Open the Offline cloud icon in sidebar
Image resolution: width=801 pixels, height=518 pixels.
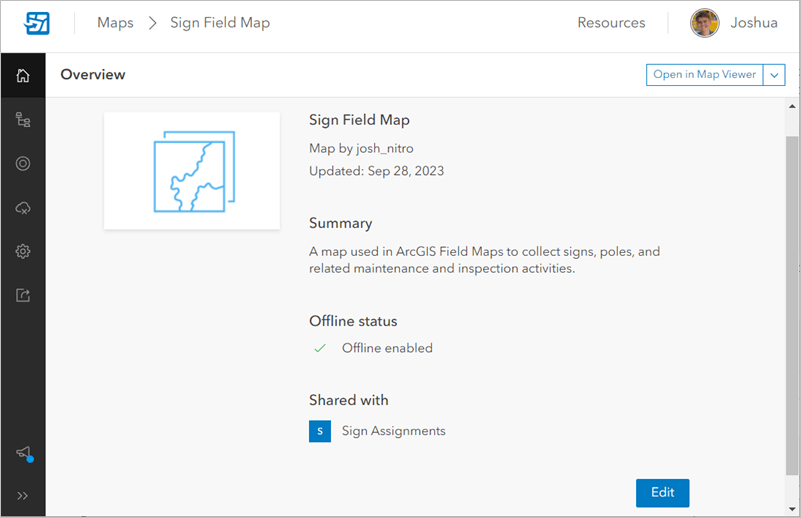[23, 208]
